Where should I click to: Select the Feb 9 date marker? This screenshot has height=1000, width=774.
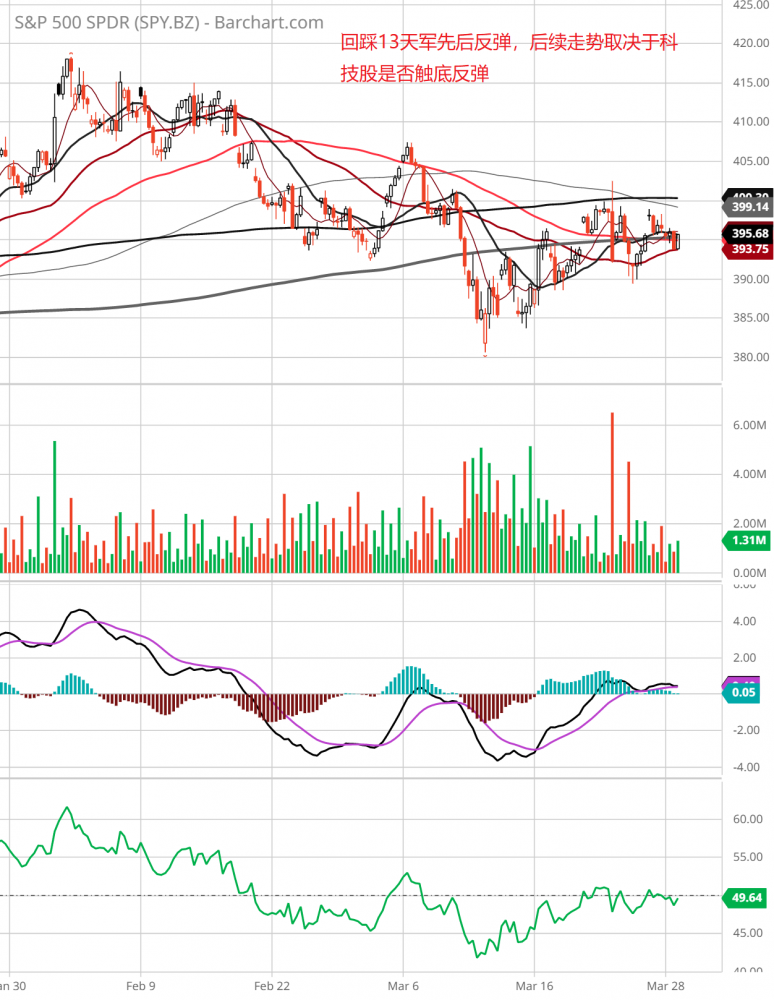pos(141,985)
